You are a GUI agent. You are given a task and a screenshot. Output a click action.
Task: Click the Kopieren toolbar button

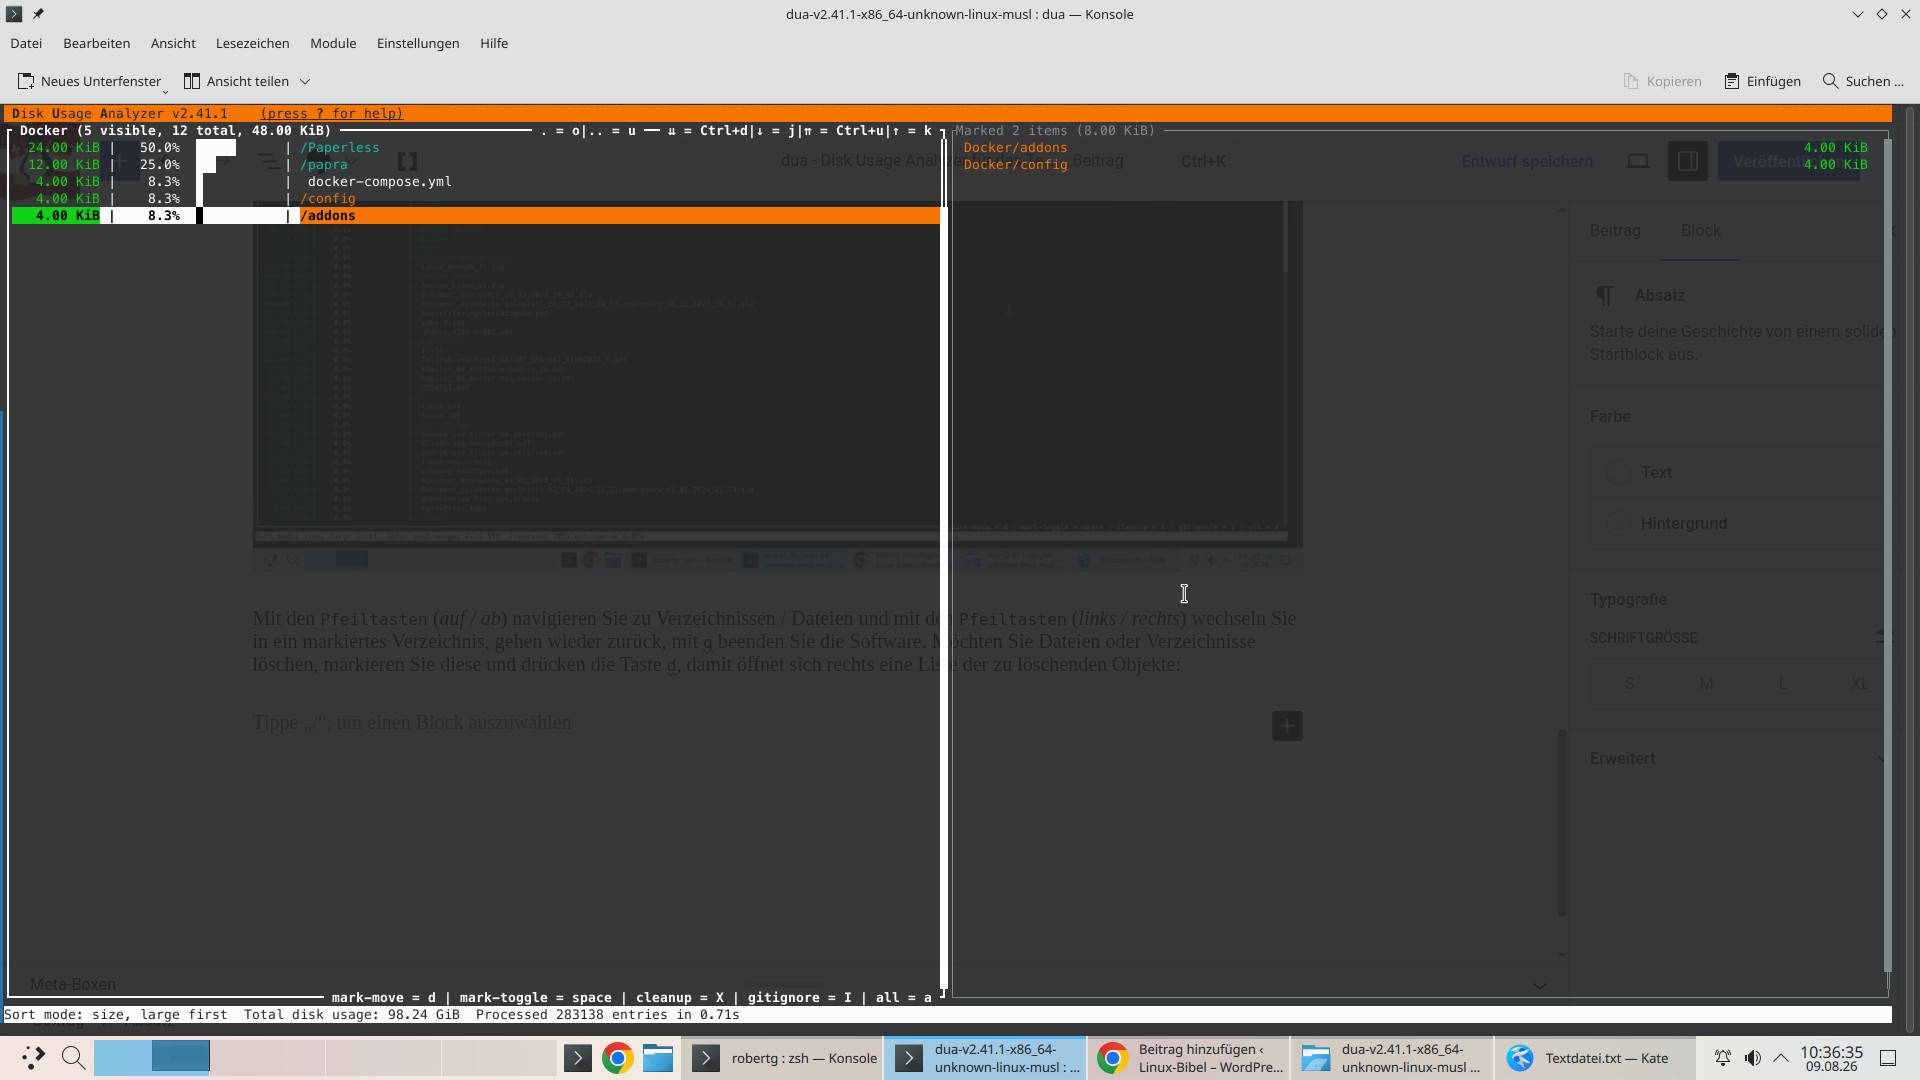pos(1662,81)
